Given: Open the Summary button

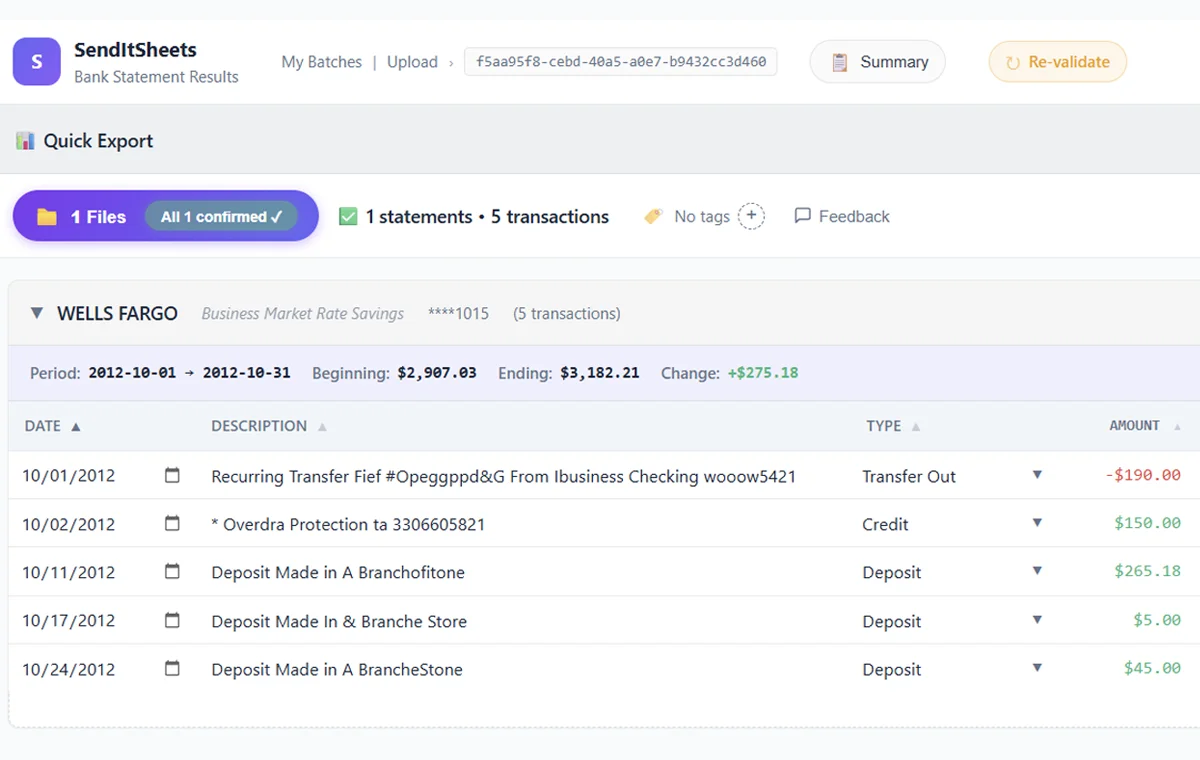Looking at the screenshot, I should pos(877,62).
